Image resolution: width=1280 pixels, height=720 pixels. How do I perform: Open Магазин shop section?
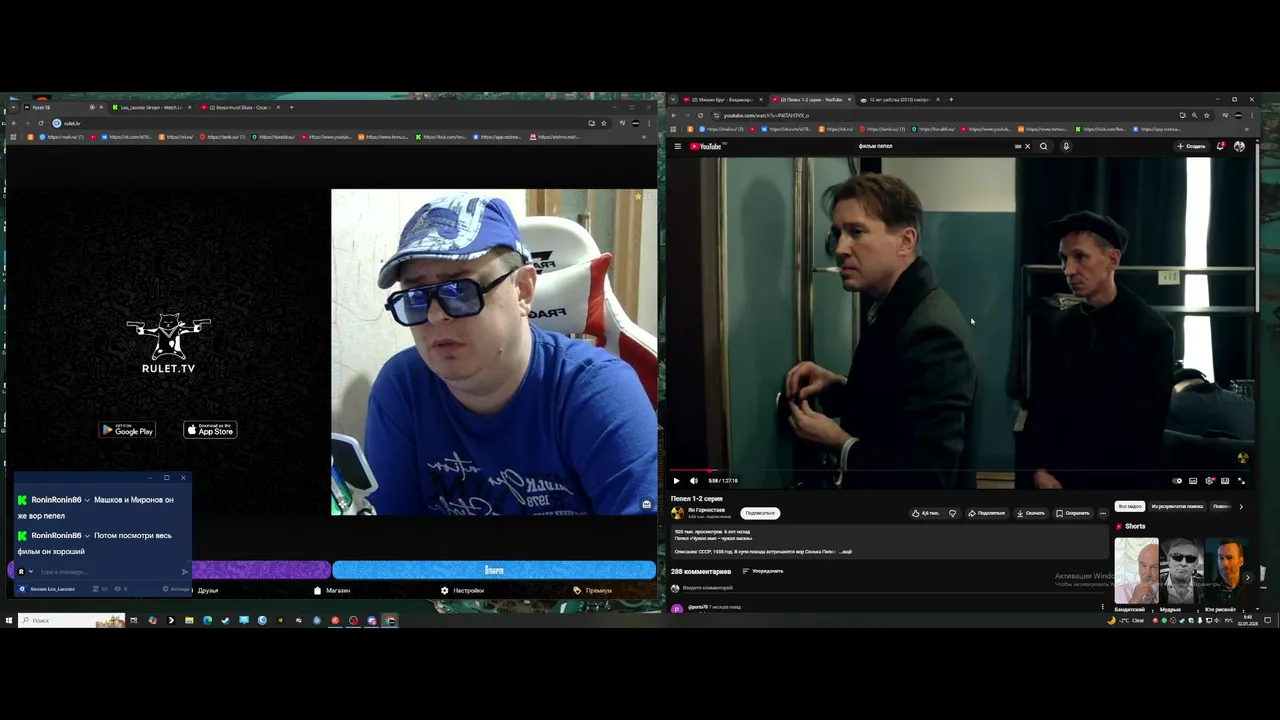pyautogui.click(x=332, y=590)
